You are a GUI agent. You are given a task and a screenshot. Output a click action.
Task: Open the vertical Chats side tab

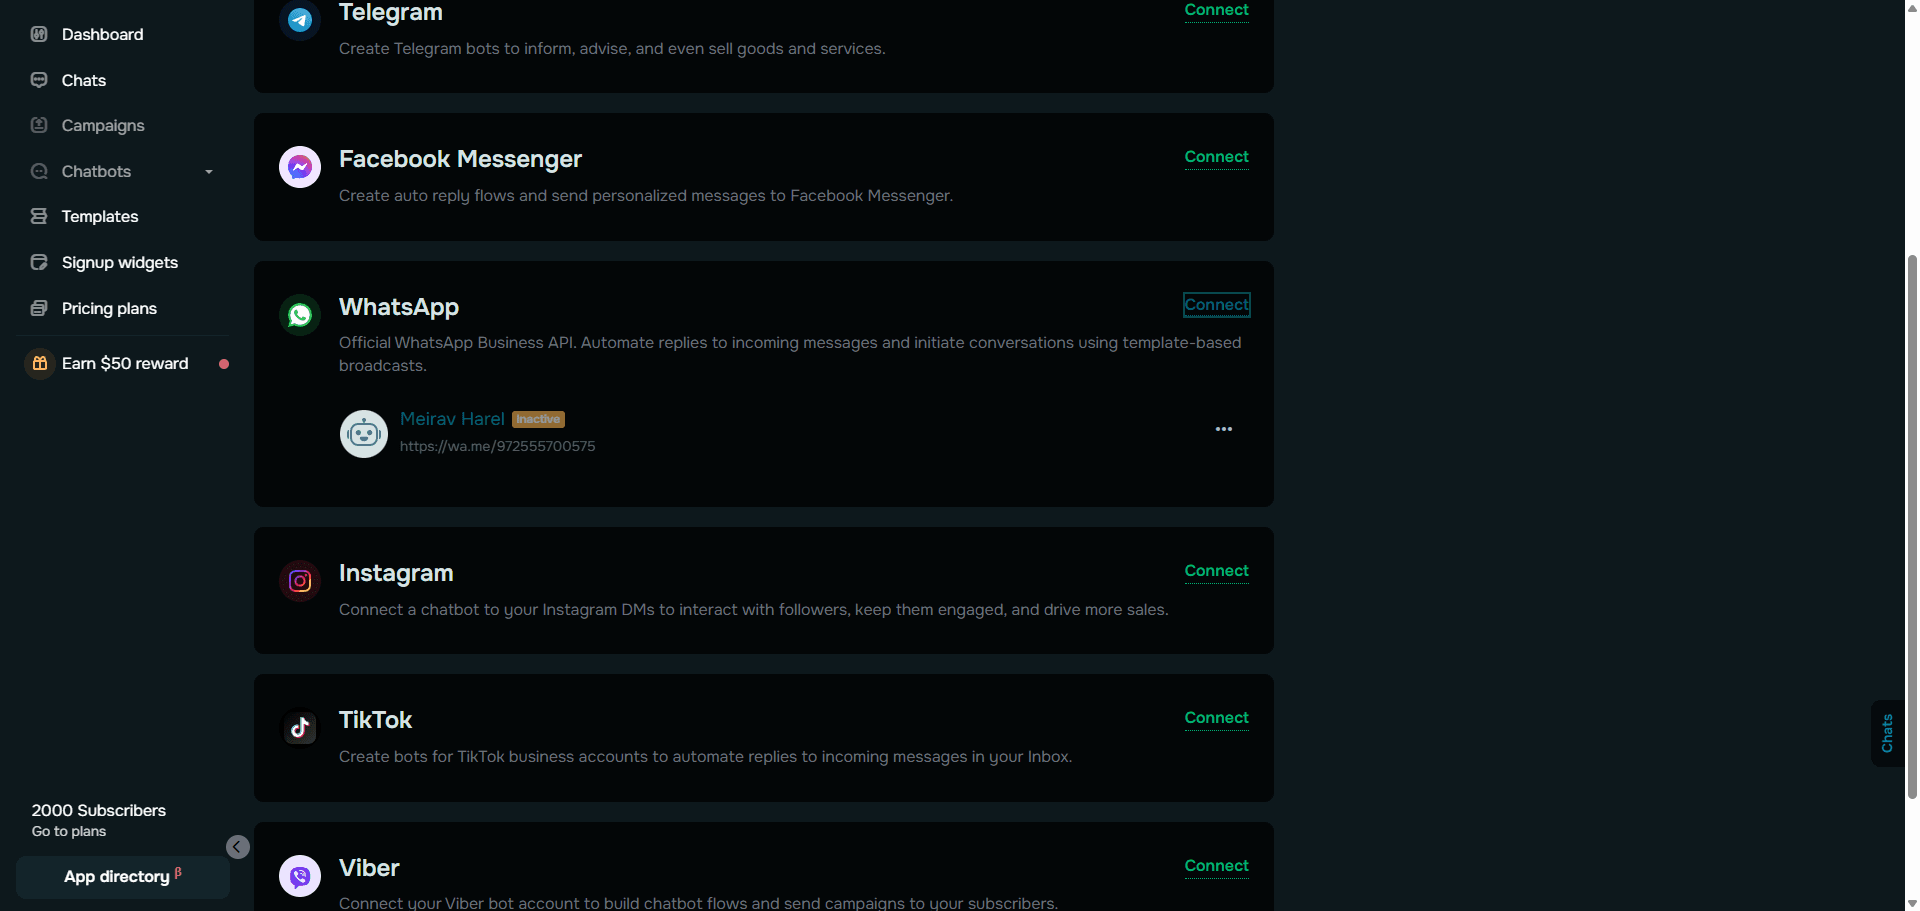pos(1887,733)
